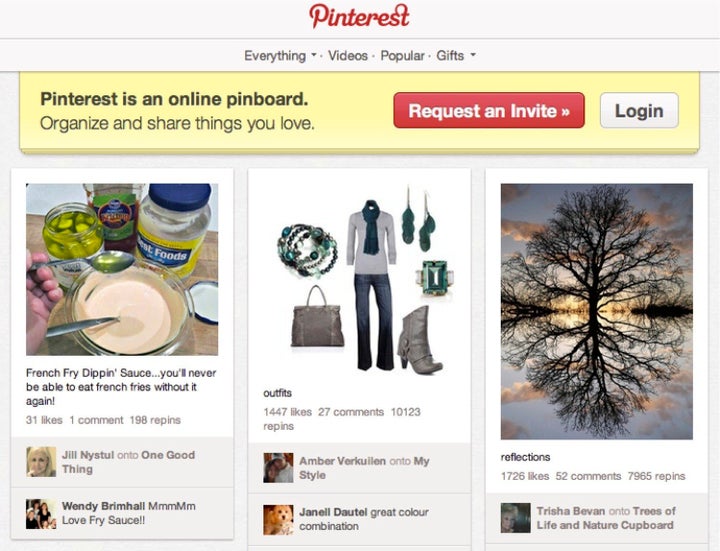Open the outfits collage pin

360,279
